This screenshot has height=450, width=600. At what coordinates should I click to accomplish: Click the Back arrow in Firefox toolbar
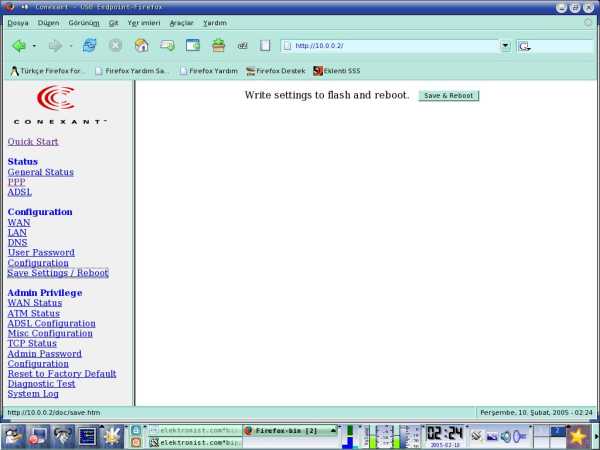[18, 46]
